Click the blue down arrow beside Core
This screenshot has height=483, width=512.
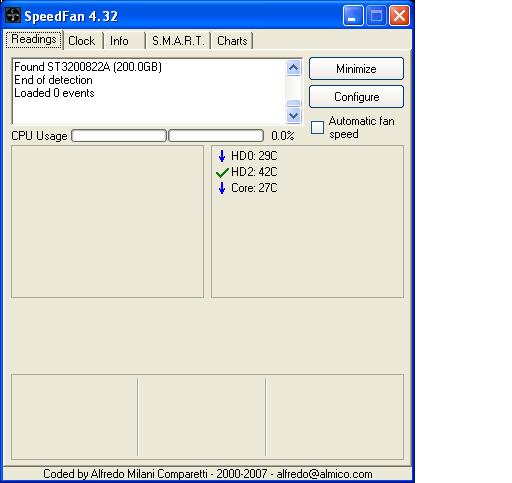click(222, 188)
